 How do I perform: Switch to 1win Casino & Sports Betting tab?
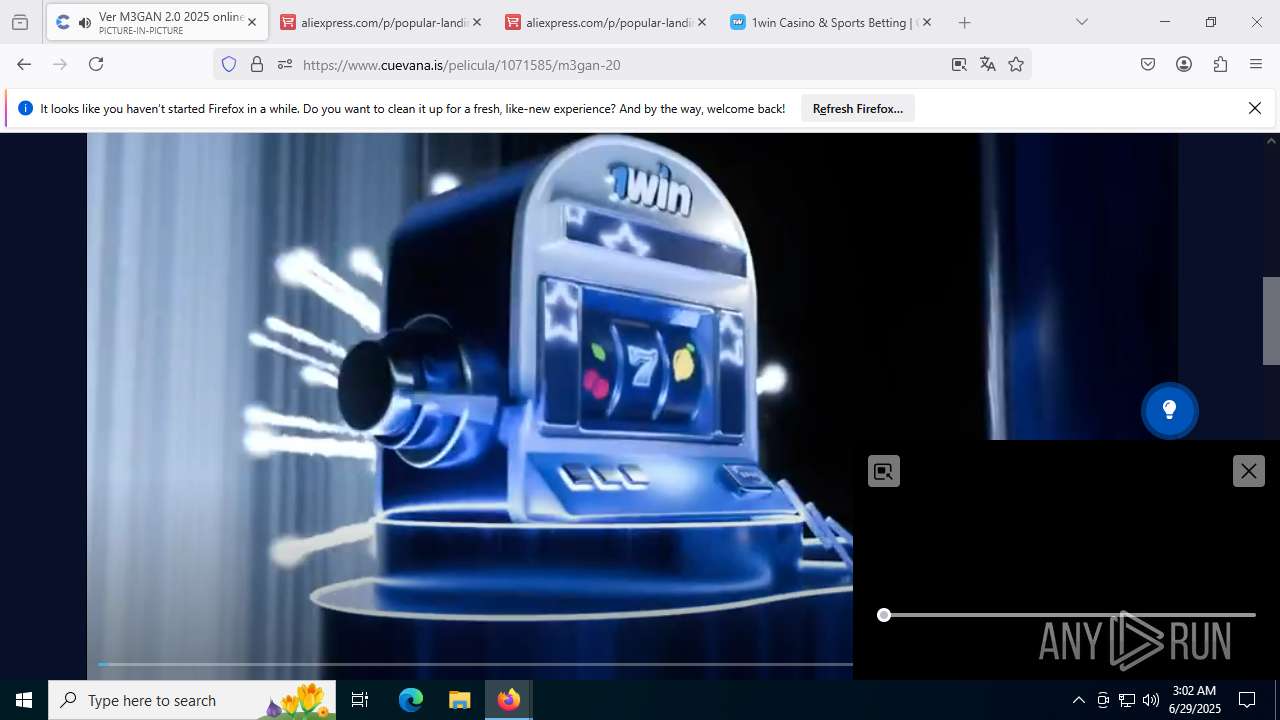click(x=831, y=22)
